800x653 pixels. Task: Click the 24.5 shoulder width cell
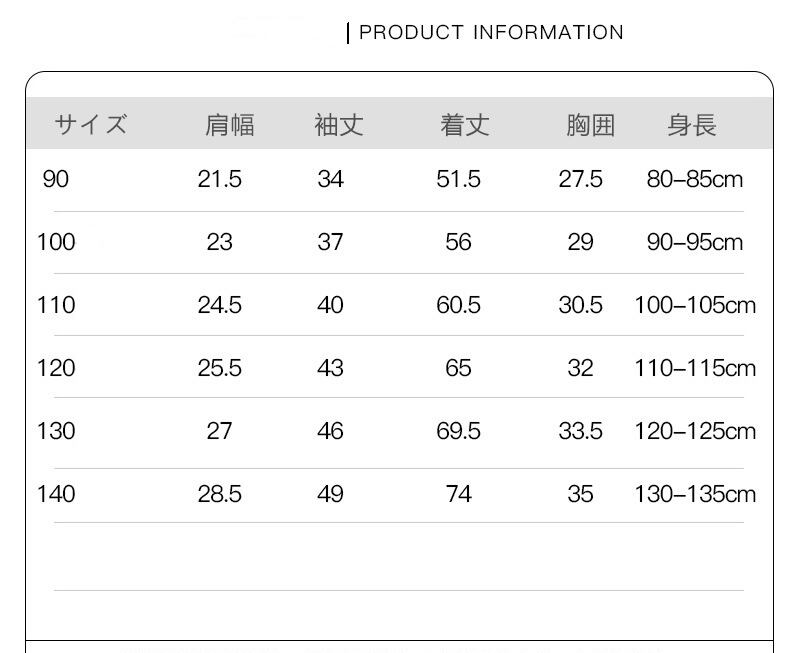click(x=220, y=305)
